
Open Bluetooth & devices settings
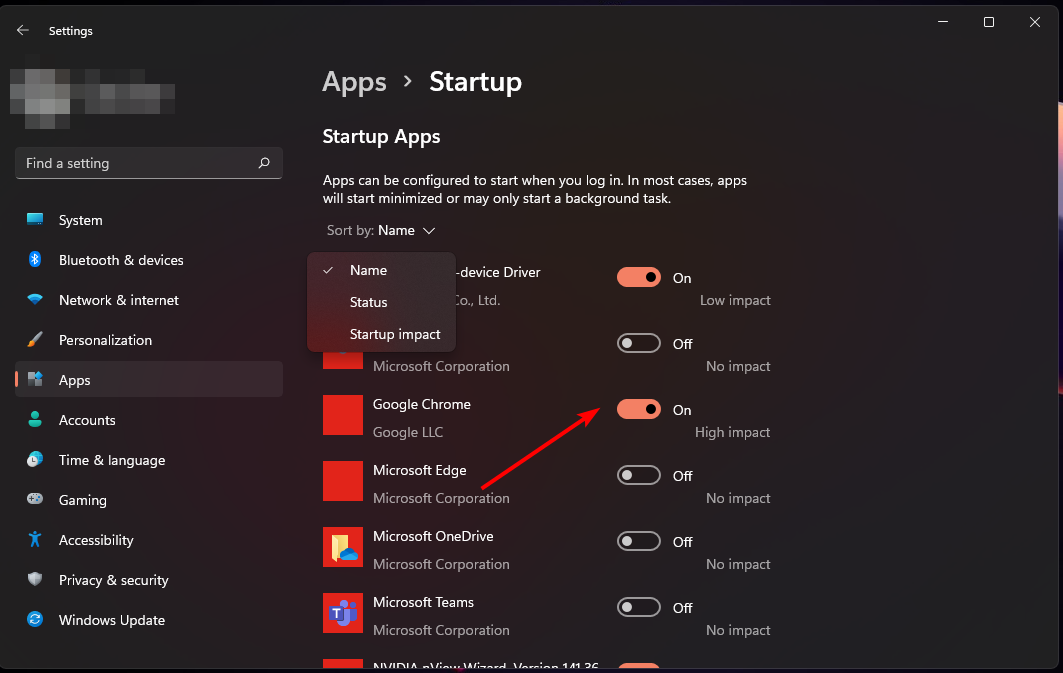tap(149, 260)
